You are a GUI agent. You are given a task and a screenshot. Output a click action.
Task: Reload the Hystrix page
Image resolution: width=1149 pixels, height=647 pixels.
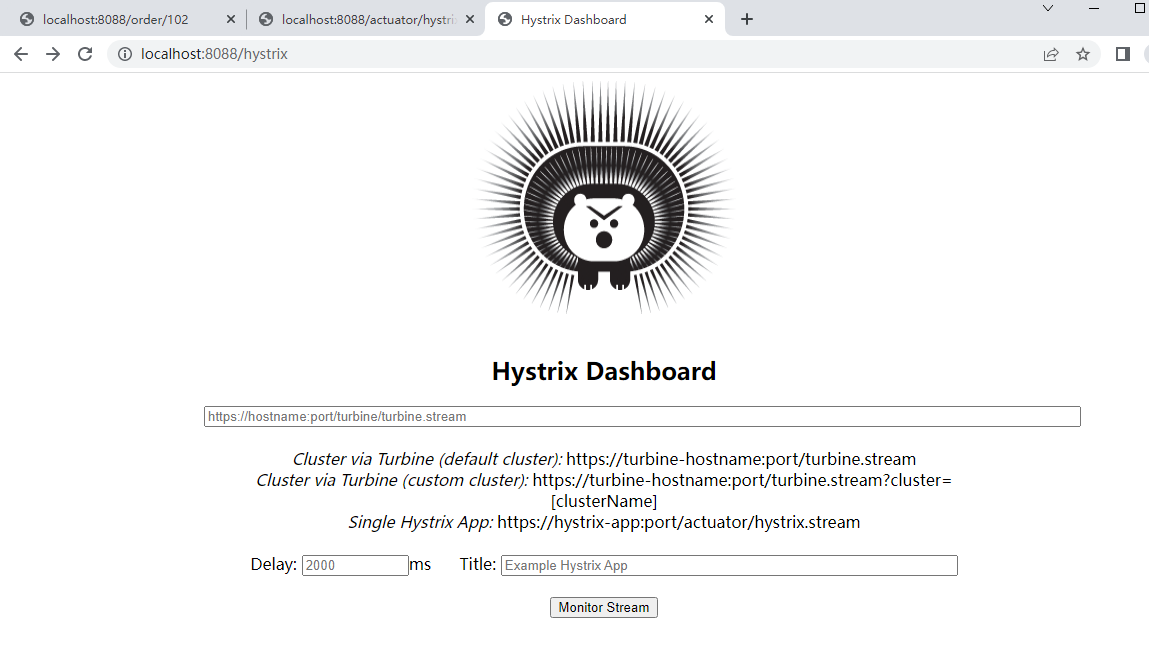[x=85, y=54]
